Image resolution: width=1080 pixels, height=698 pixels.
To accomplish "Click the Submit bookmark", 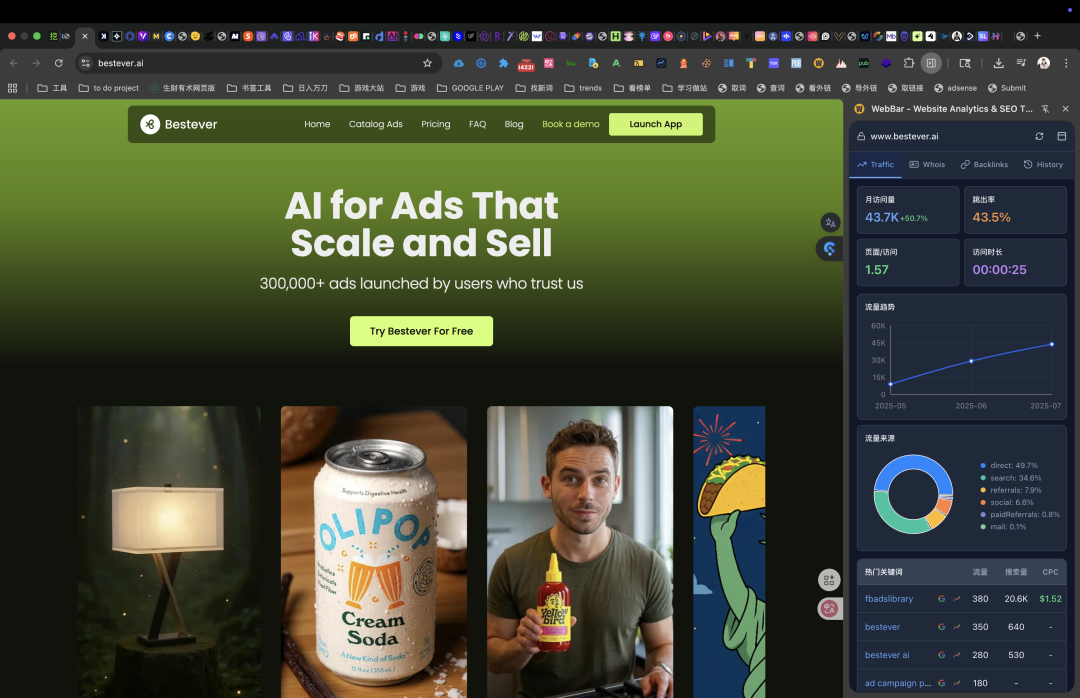I will tap(1006, 88).
